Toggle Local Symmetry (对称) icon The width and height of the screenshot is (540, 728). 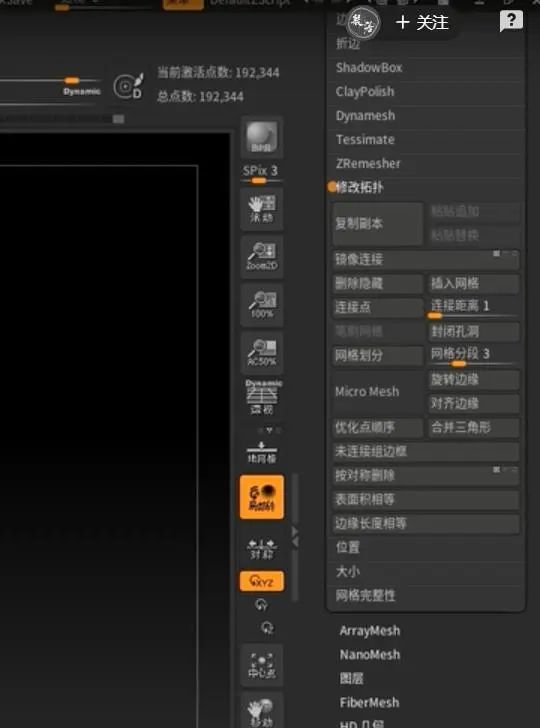coord(262,549)
